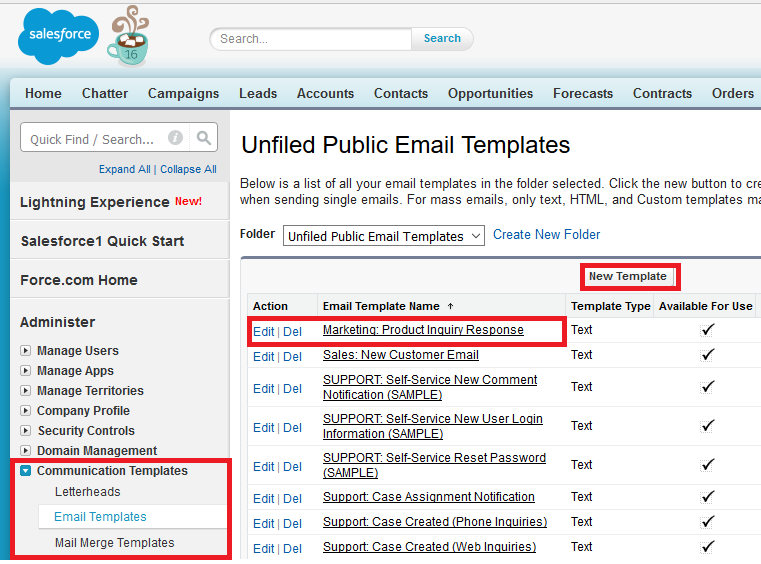Screen dimensions: 761x564
Task: Click the Salesforce cloud logo
Action: pyautogui.click(x=58, y=36)
